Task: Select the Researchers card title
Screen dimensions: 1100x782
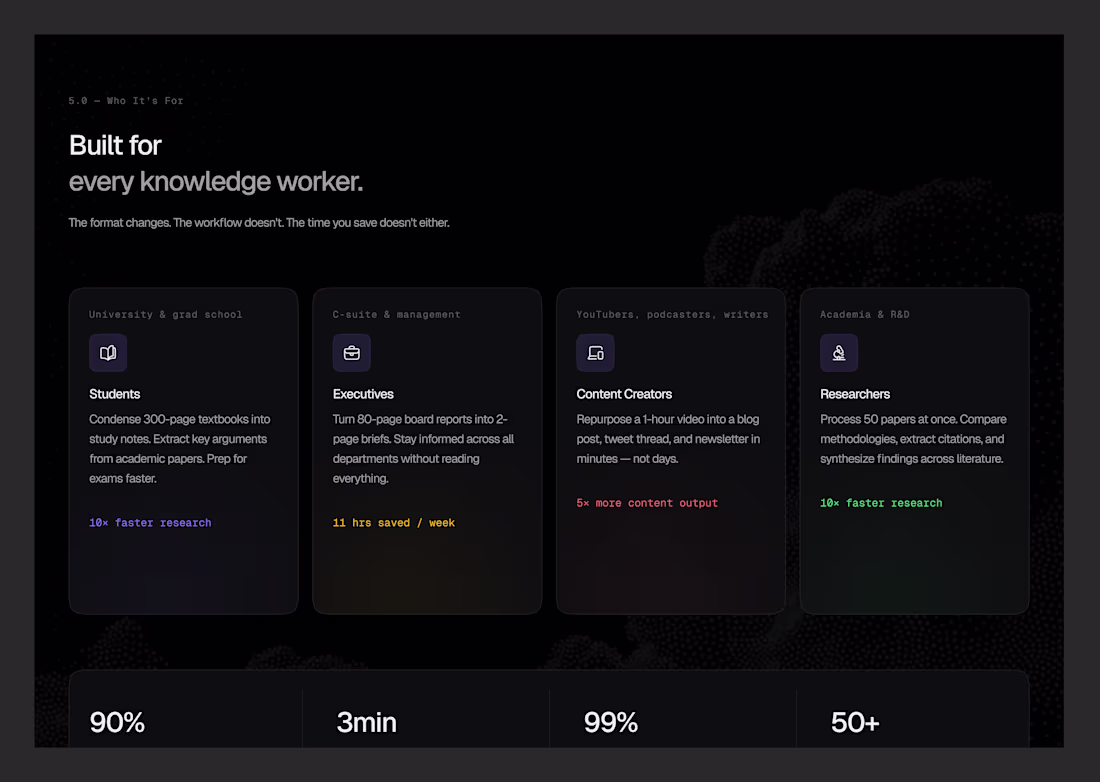Action: pos(854,394)
